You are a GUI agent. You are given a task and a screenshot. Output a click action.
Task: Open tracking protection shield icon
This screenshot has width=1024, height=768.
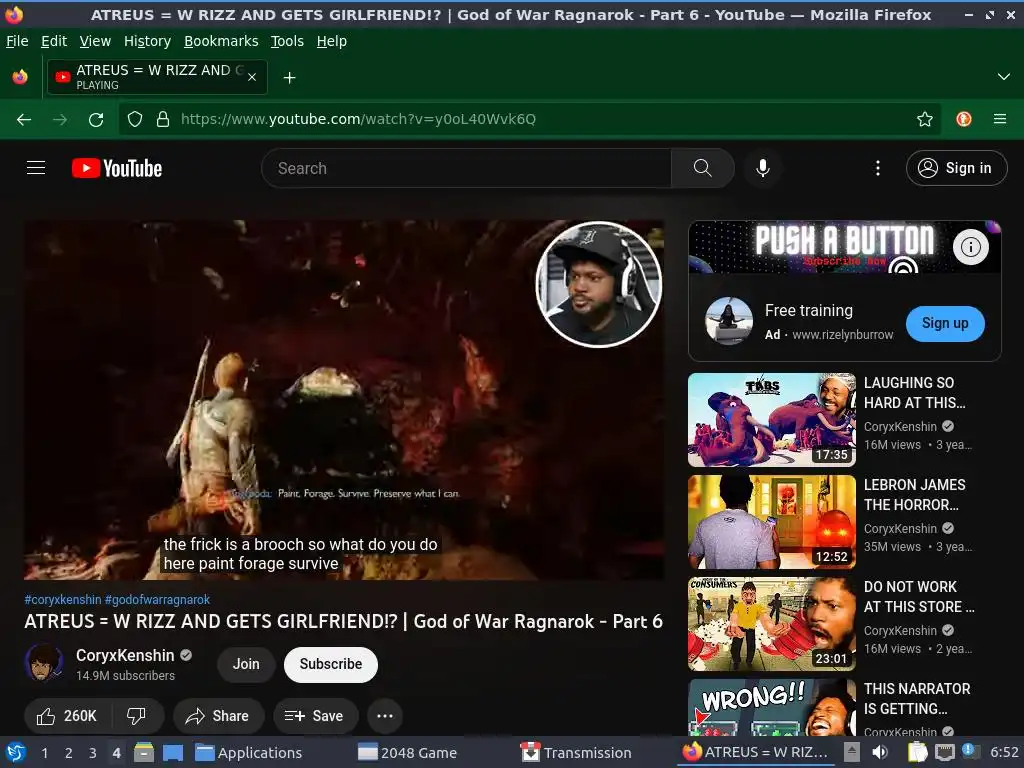pyautogui.click(x=135, y=119)
